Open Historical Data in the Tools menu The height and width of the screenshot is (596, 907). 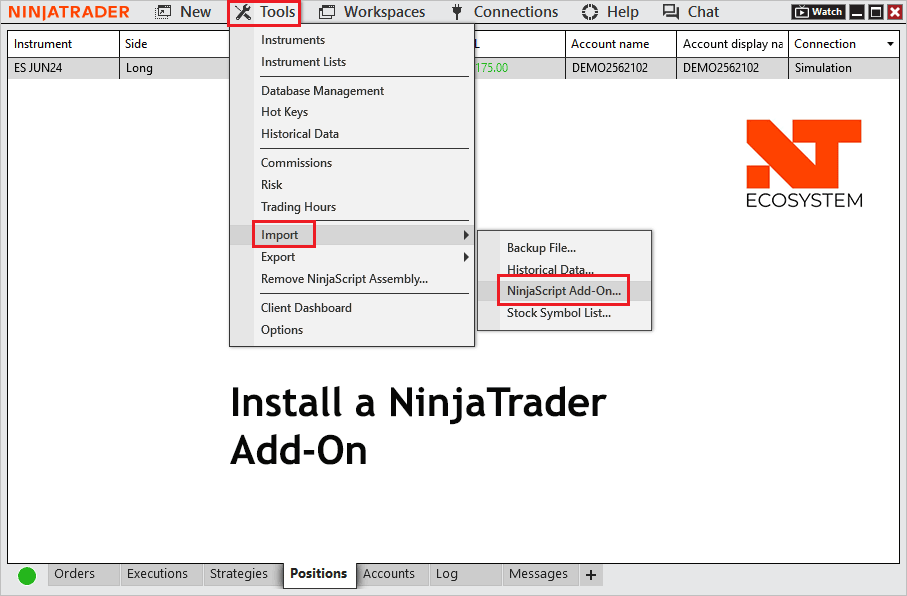click(x=300, y=134)
